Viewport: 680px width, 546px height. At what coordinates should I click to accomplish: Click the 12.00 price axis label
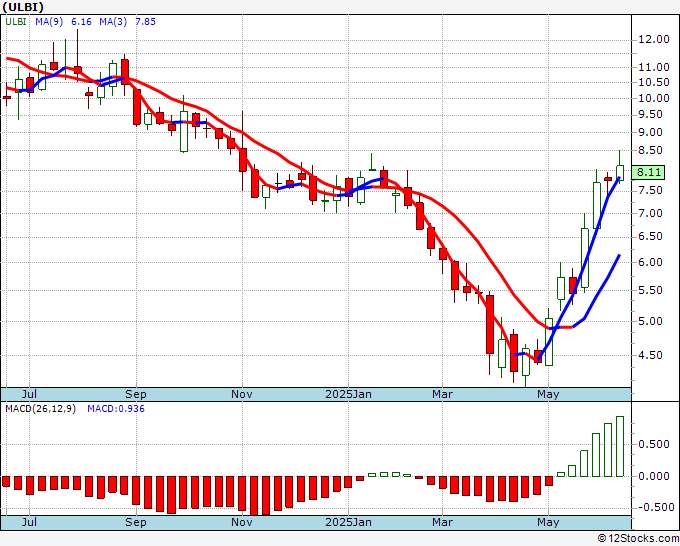tap(654, 39)
